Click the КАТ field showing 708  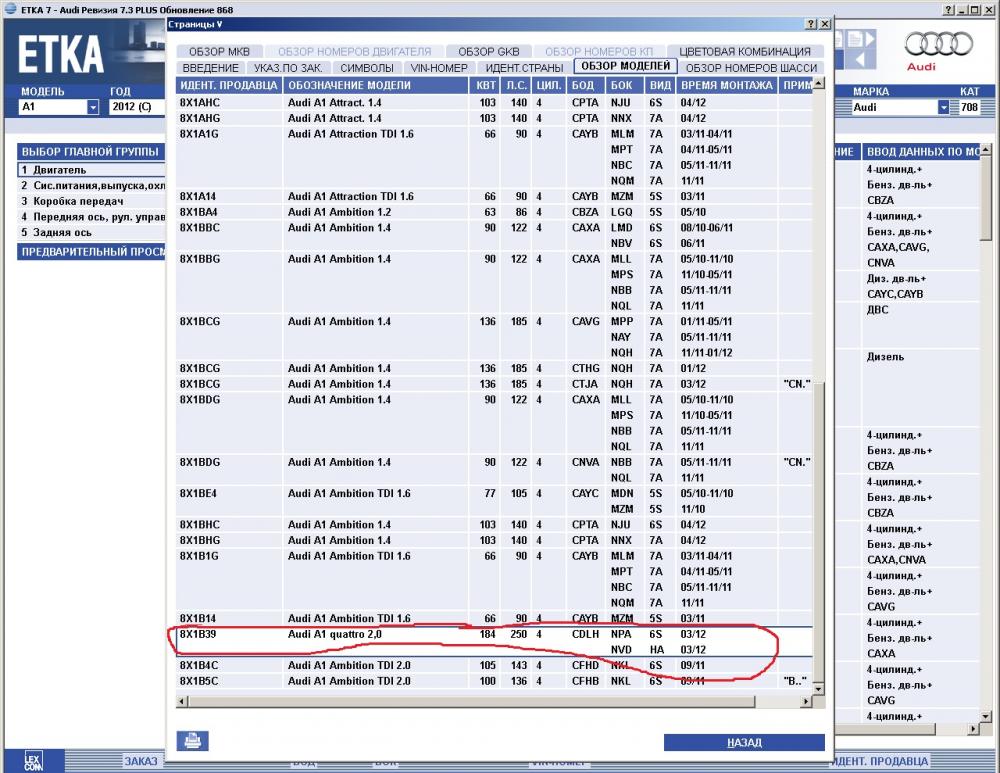(969, 108)
